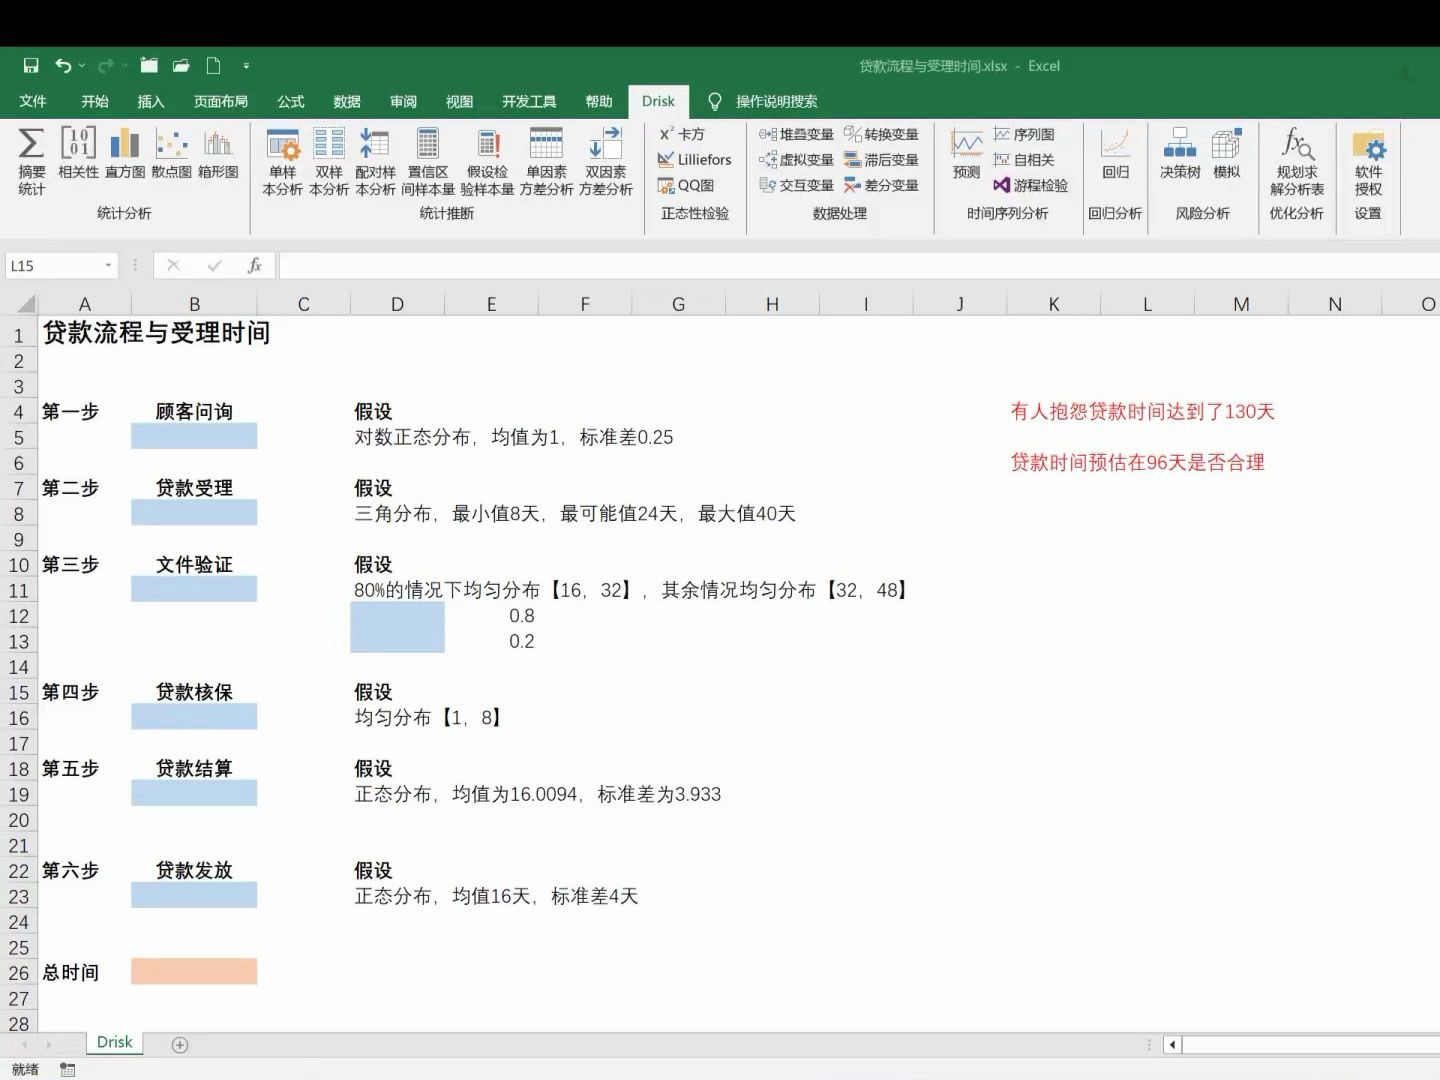Image resolution: width=1440 pixels, height=1080 pixels.
Task: Run the 游程检验 runs test
Action: click(1030, 185)
